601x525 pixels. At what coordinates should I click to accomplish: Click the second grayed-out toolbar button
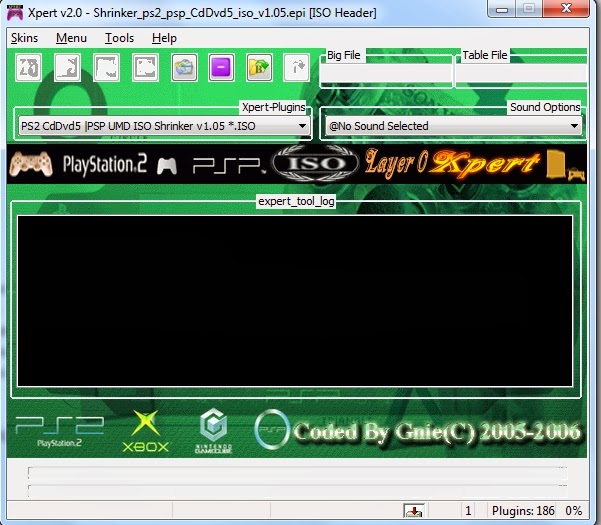(x=68, y=68)
